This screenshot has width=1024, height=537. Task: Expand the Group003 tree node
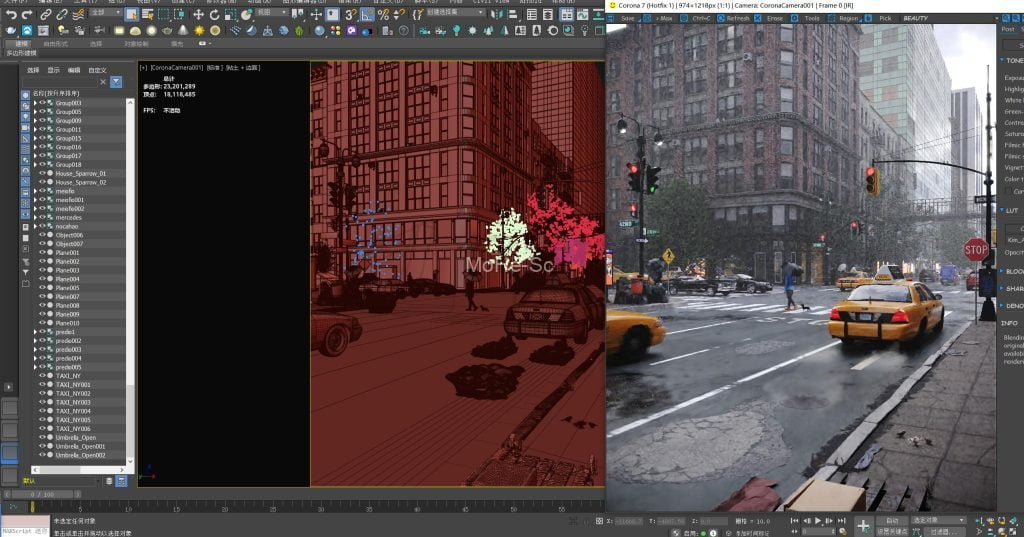35,103
